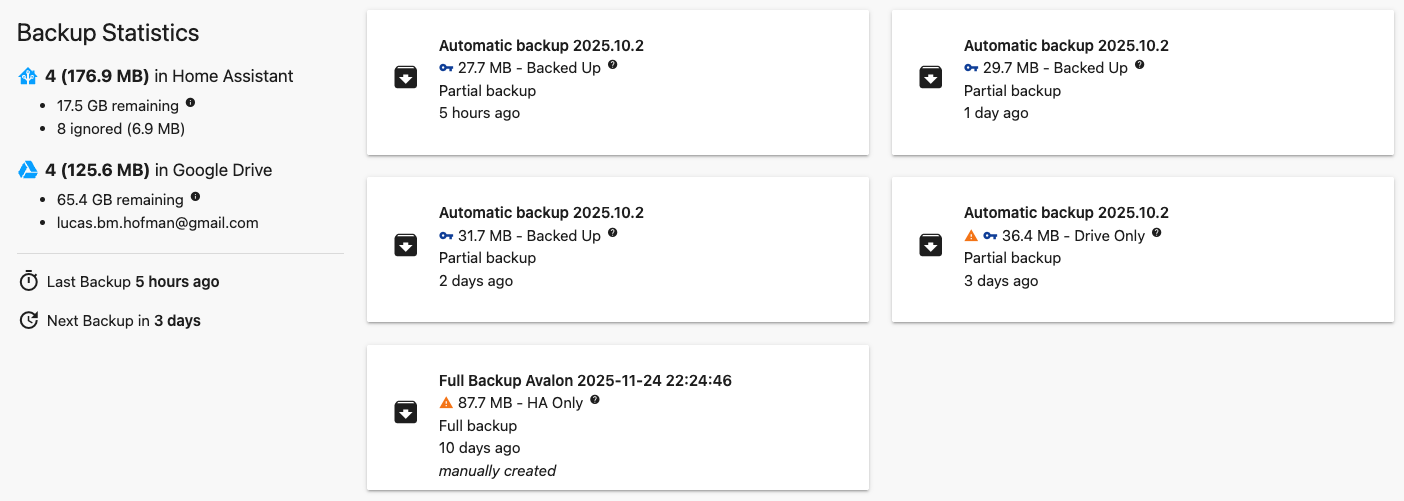Click the Last Backup stopwatch icon
This screenshot has width=1404, height=501.
(28, 282)
